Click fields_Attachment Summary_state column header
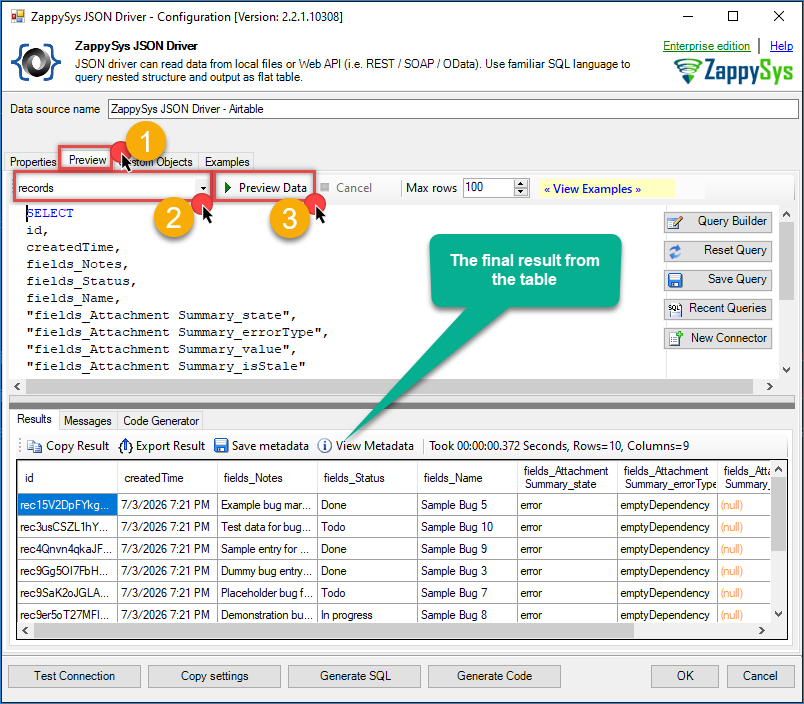 click(567, 478)
